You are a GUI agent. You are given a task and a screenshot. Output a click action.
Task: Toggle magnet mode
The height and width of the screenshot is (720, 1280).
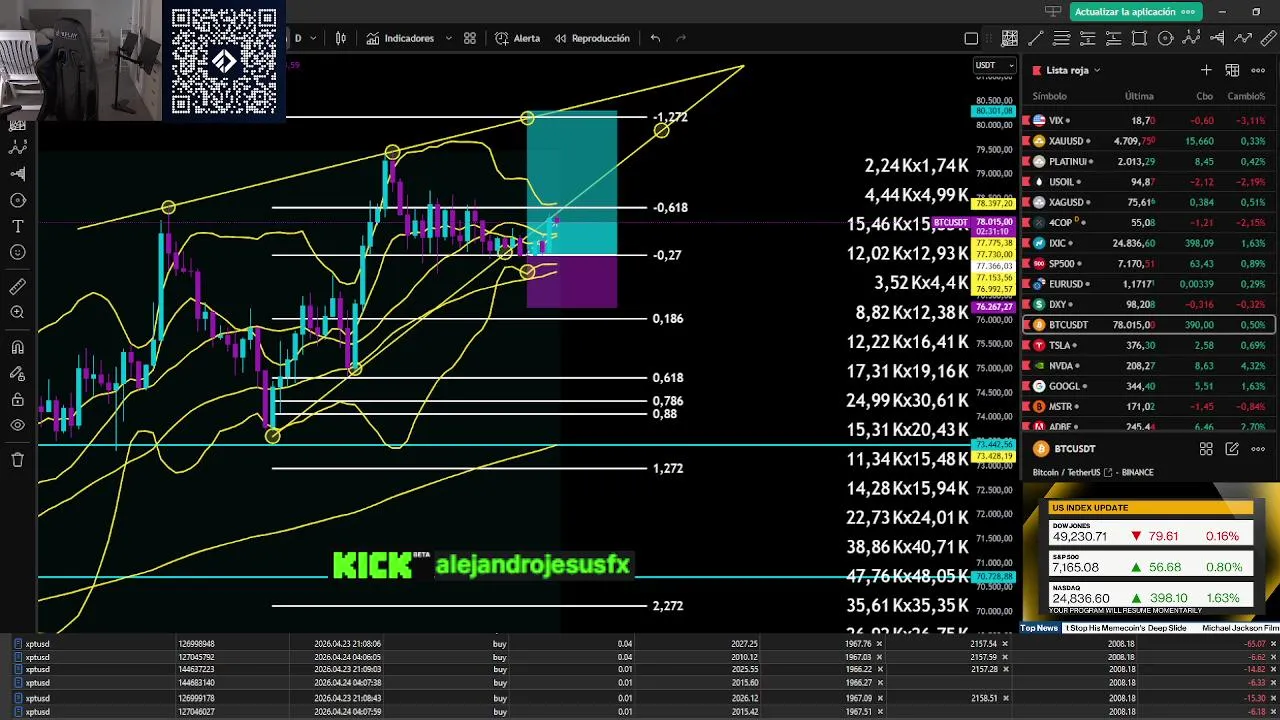point(17,348)
